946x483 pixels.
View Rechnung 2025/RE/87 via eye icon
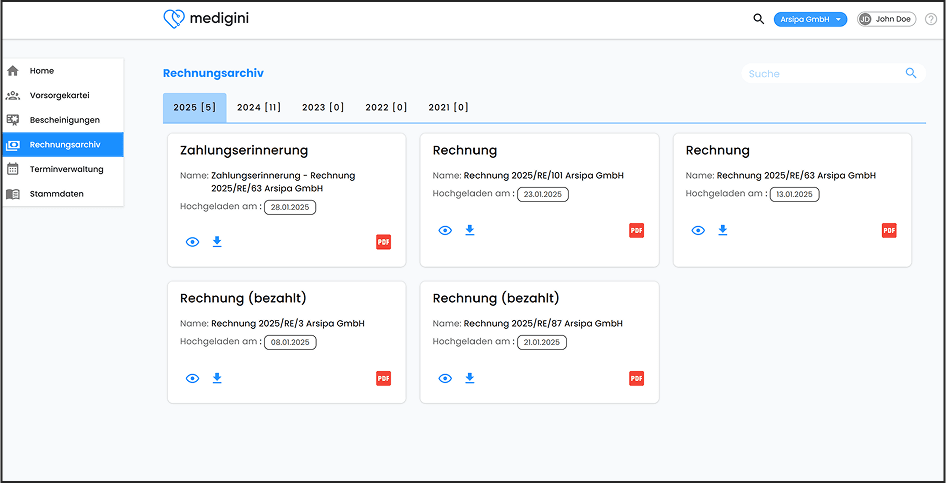click(x=445, y=379)
